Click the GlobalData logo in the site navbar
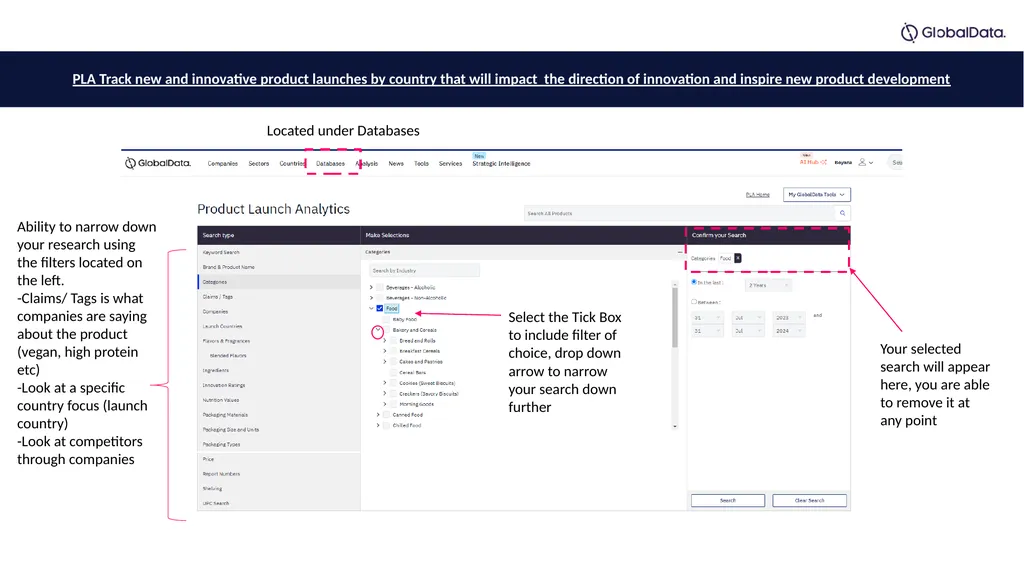Image resolution: width=1024 pixels, height=575 pixels. pyautogui.click(x=158, y=163)
